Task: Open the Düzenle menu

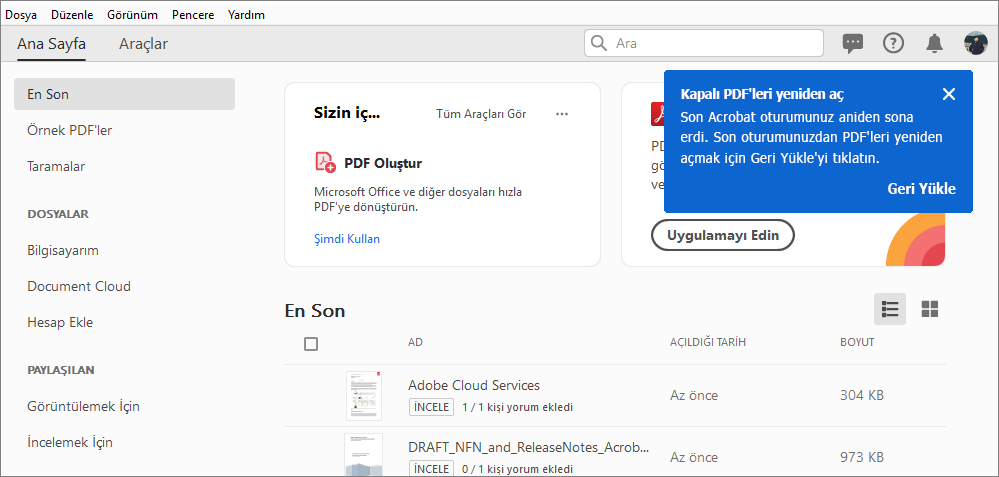Action: tap(72, 15)
